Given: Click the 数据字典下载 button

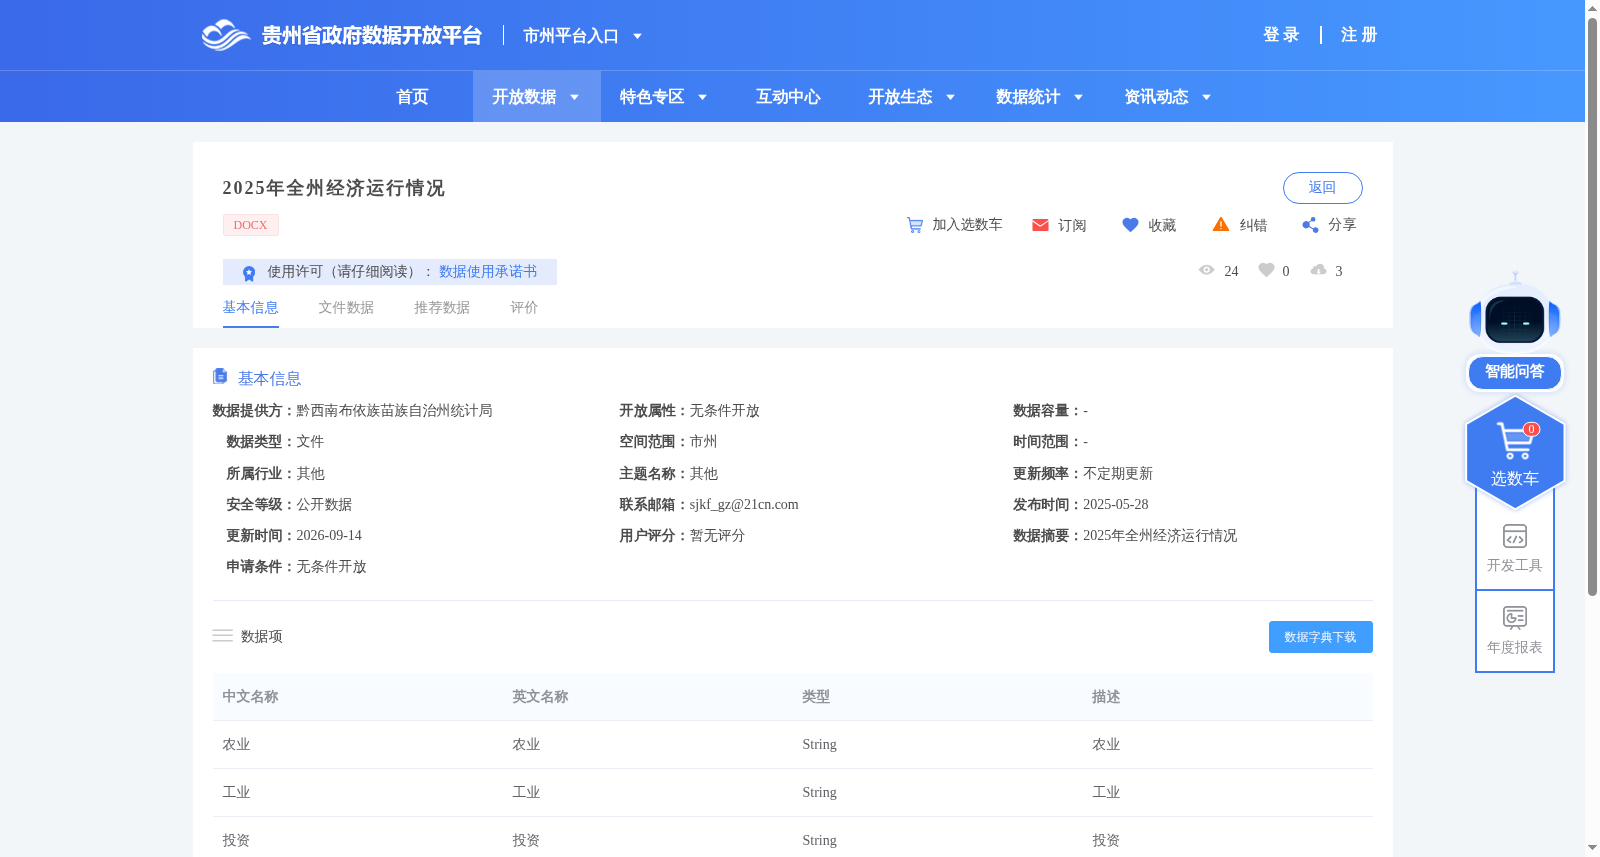Looking at the screenshot, I should coord(1320,637).
